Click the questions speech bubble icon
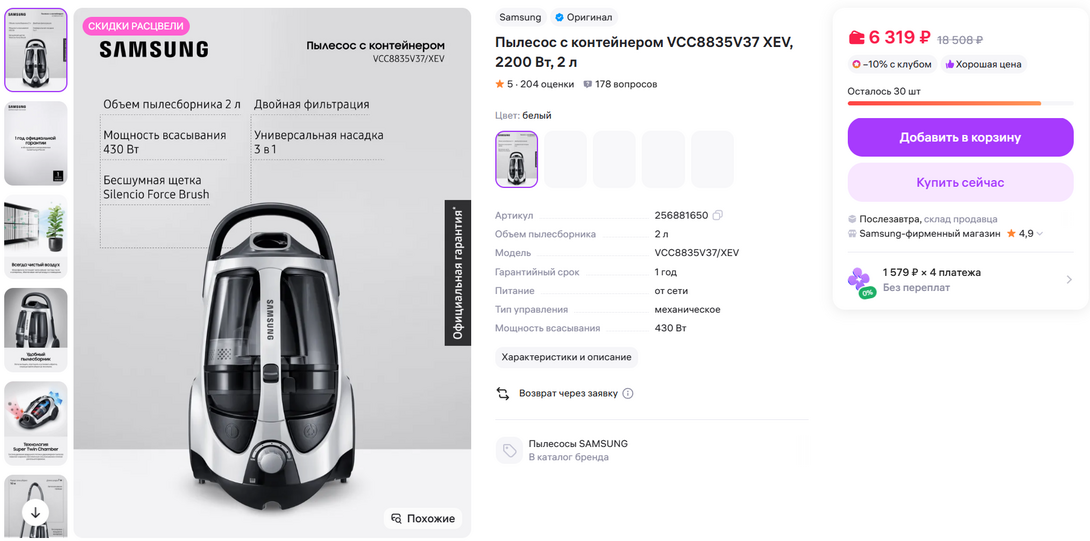This screenshot has width=1090, height=541. click(x=588, y=84)
